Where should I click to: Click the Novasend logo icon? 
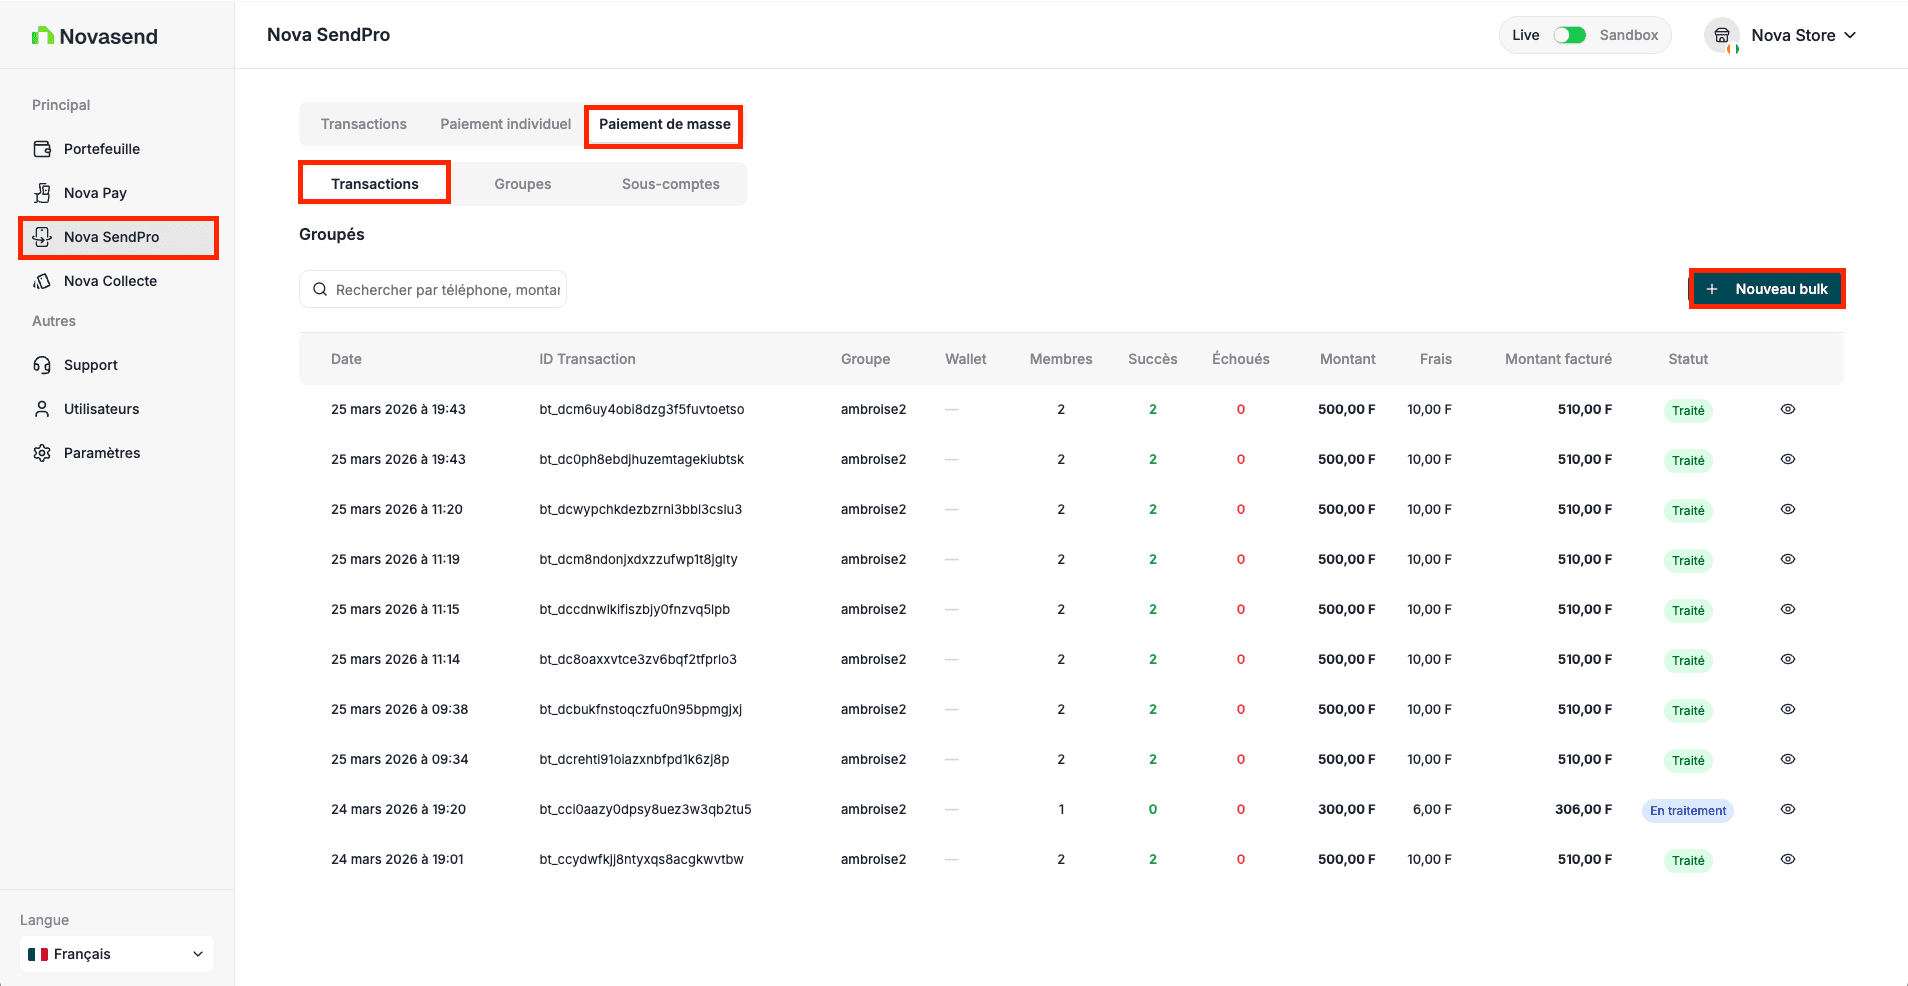coord(42,36)
